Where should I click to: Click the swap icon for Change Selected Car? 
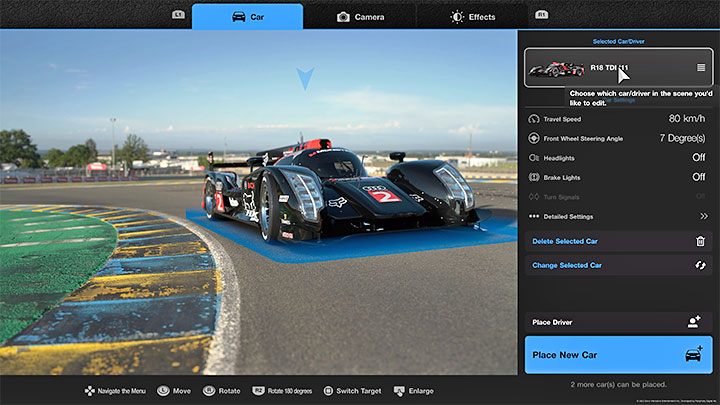tap(700, 265)
